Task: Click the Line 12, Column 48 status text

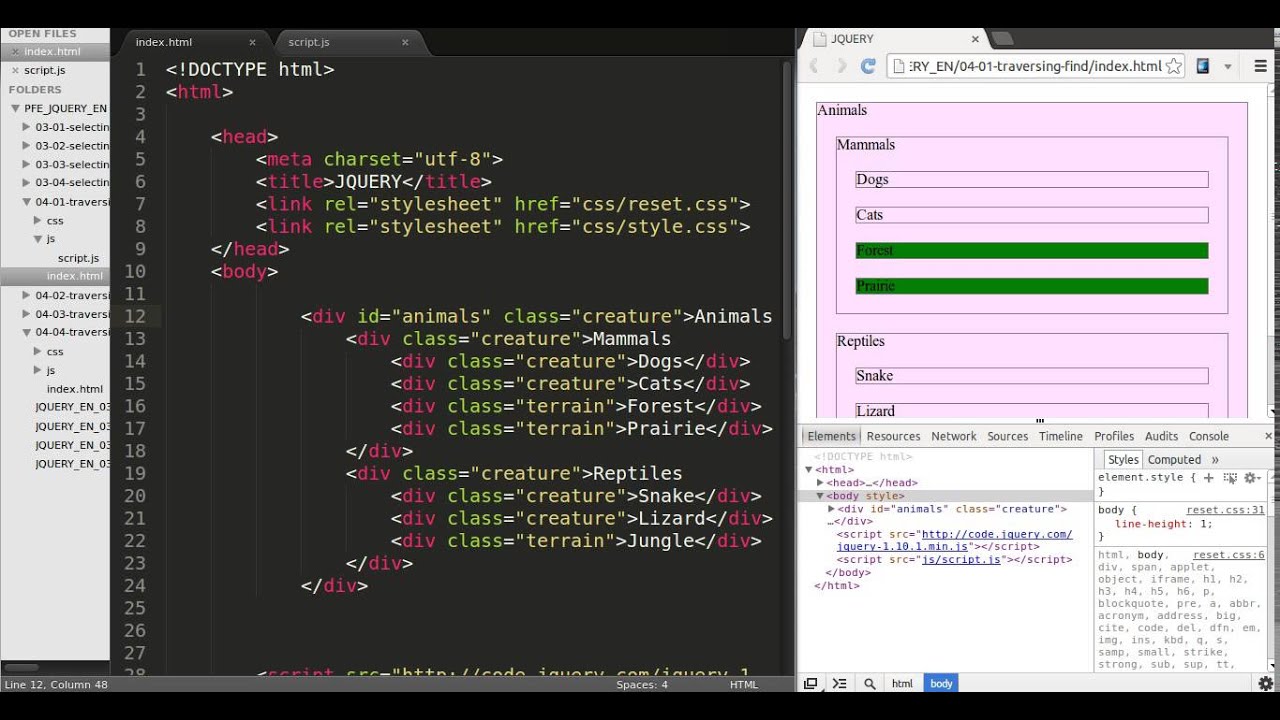Action: [x=55, y=685]
